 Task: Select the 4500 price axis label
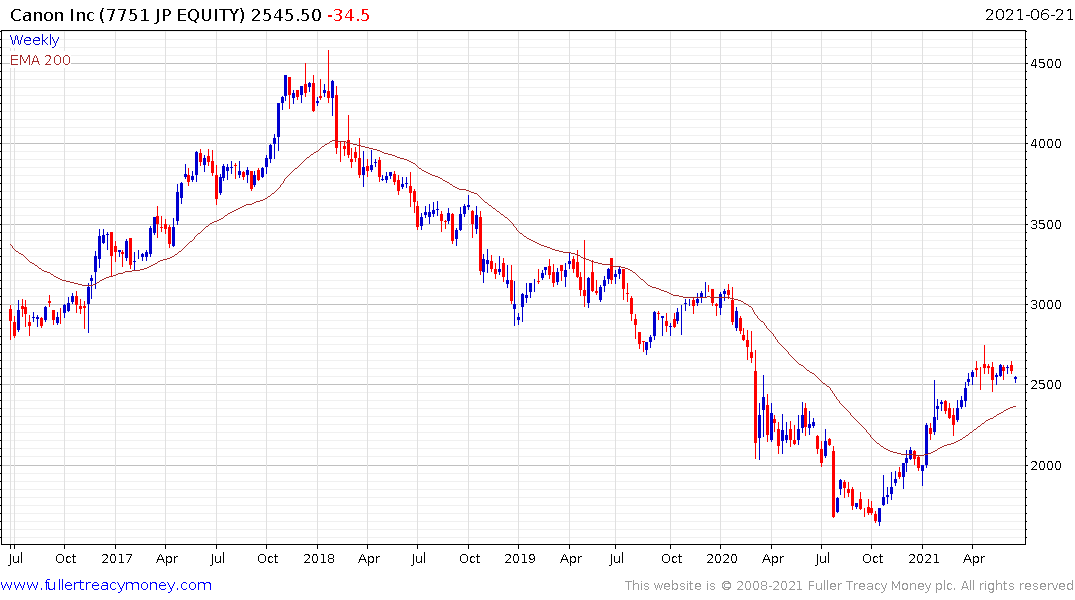(x=1046, y=64)
